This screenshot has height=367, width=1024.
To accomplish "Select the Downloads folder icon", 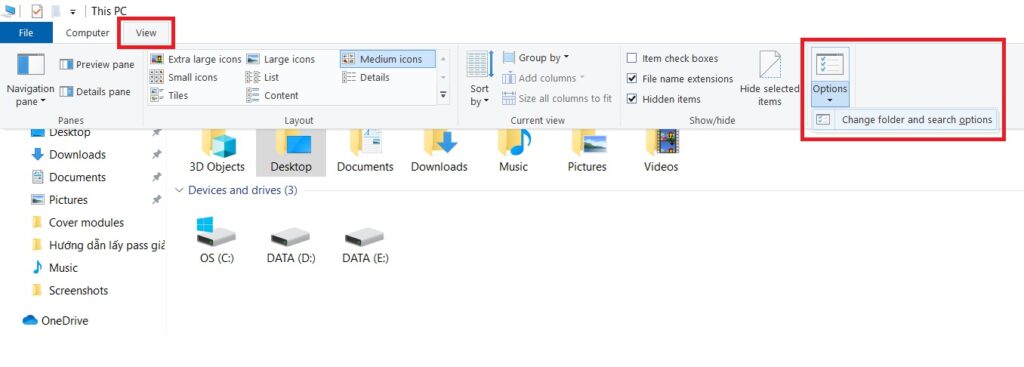I will click(x=439, y=152).
